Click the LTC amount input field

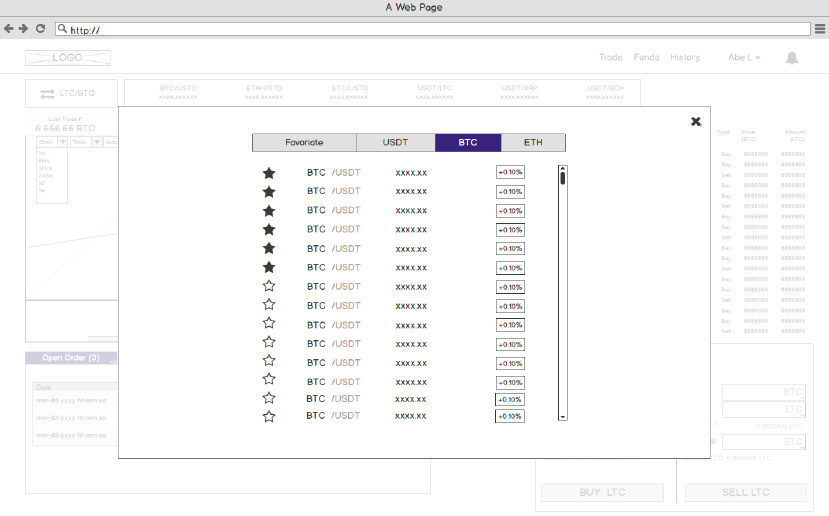point(763,409)
